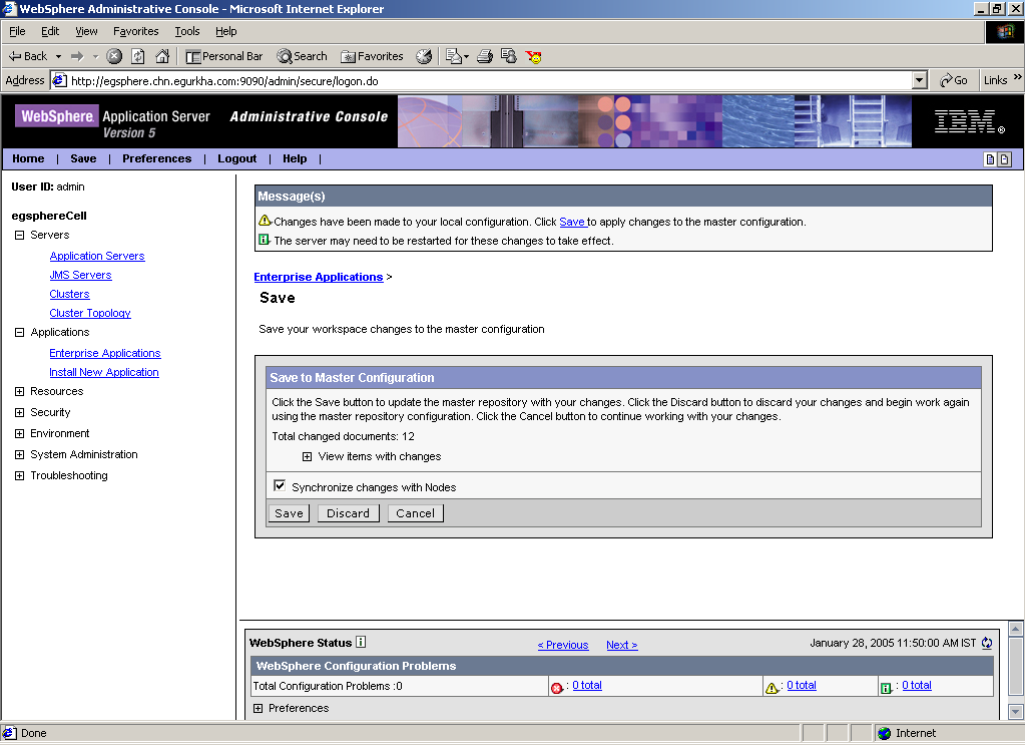Click the page icon in the address bar
The width and height of the screenshot is (1028, 748).
tap(60, 81)
